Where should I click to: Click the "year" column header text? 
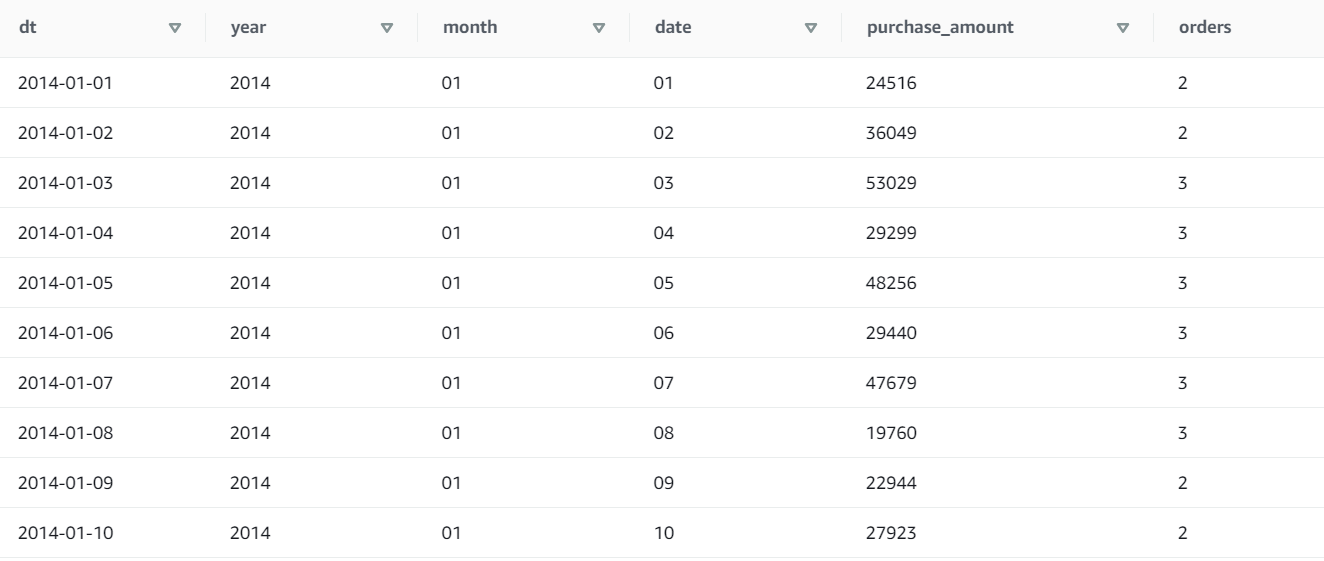point(247,28)
